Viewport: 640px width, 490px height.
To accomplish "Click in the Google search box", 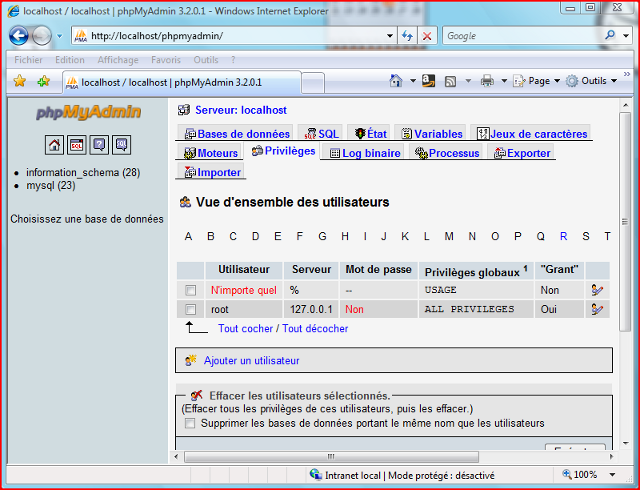I will coord(522,36).
